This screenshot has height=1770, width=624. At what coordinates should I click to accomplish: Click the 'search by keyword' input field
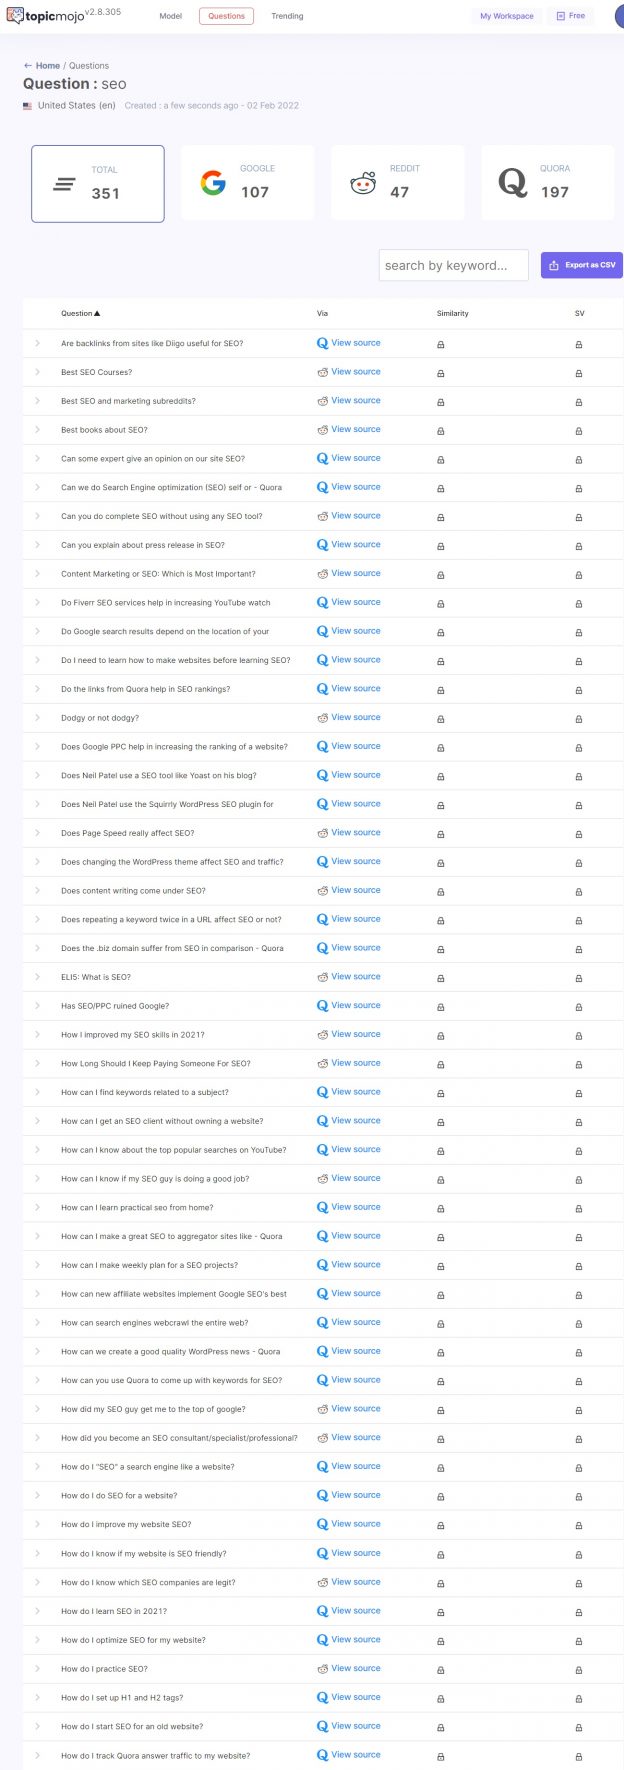click(453, 264)
